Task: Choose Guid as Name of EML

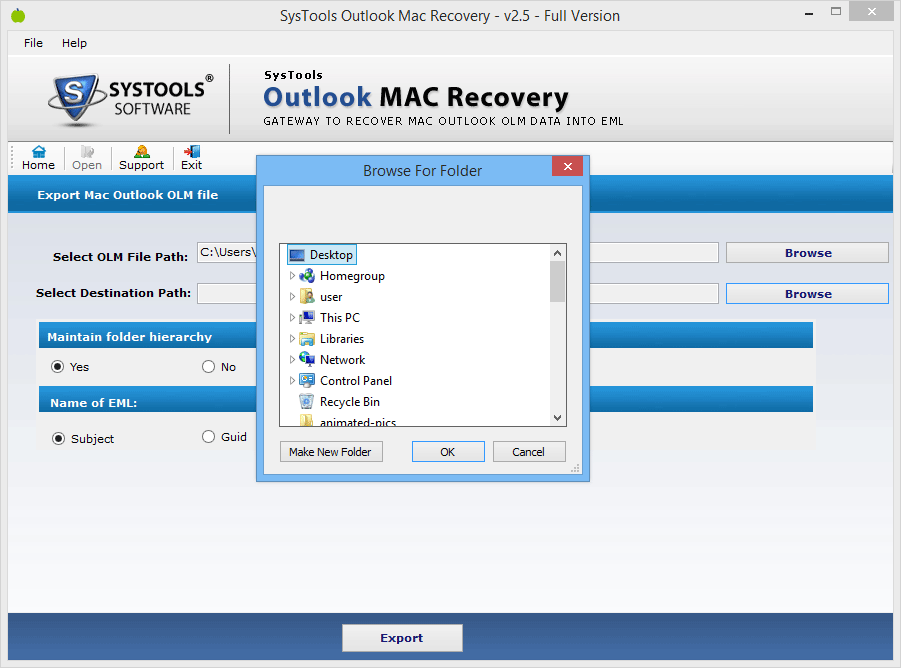Action: click(x=208, y=437)
